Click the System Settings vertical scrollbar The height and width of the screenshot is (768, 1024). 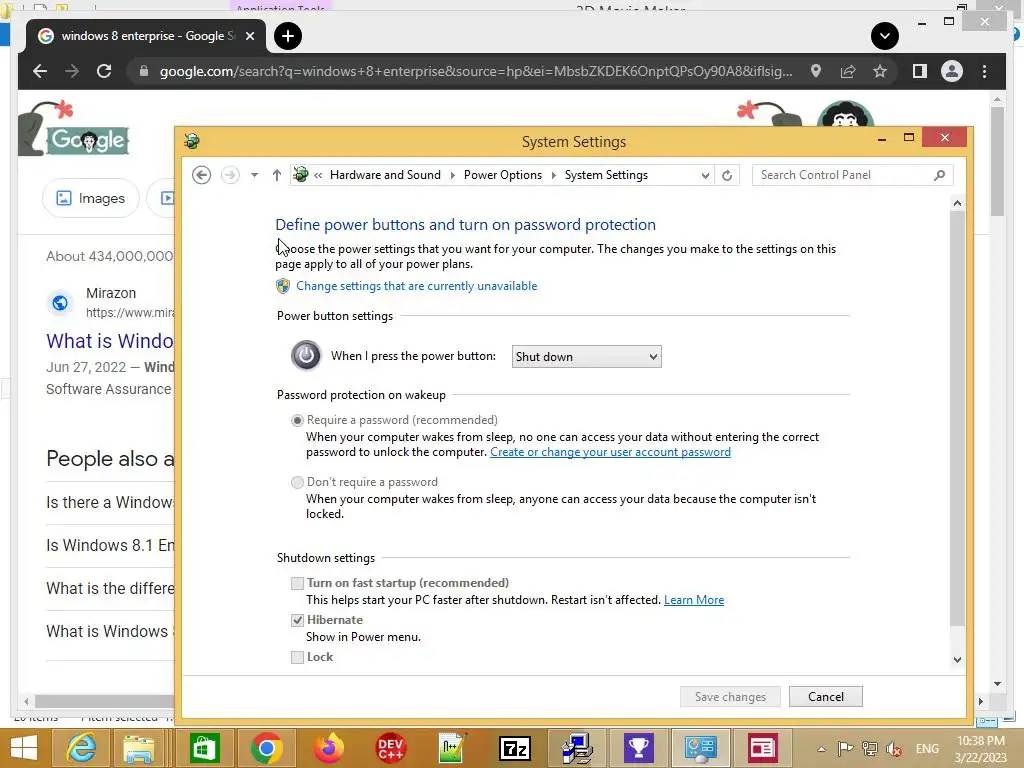coord(957,418)
